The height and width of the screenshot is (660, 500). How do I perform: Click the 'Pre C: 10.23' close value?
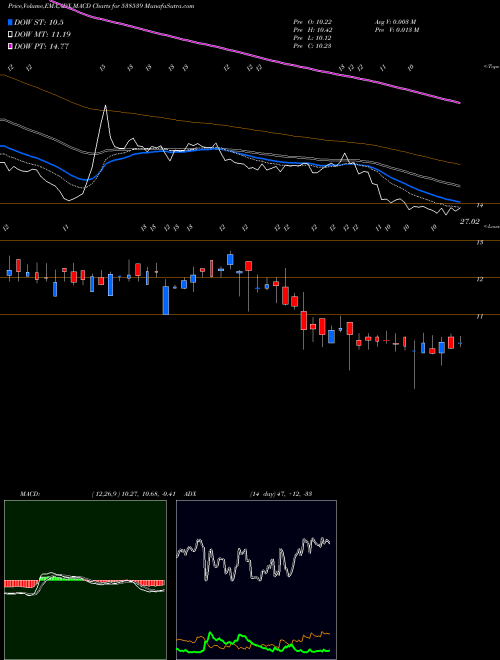pos(313,46)
